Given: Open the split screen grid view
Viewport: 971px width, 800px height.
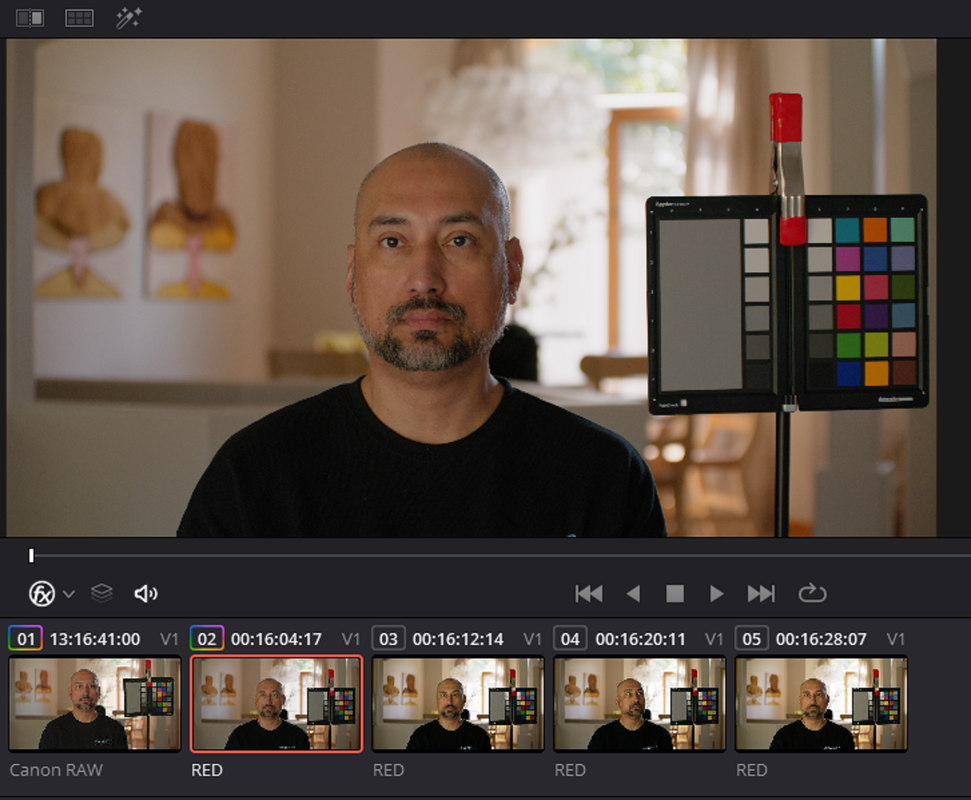Looking at the screenshot, I should click(x=79, y=18).
